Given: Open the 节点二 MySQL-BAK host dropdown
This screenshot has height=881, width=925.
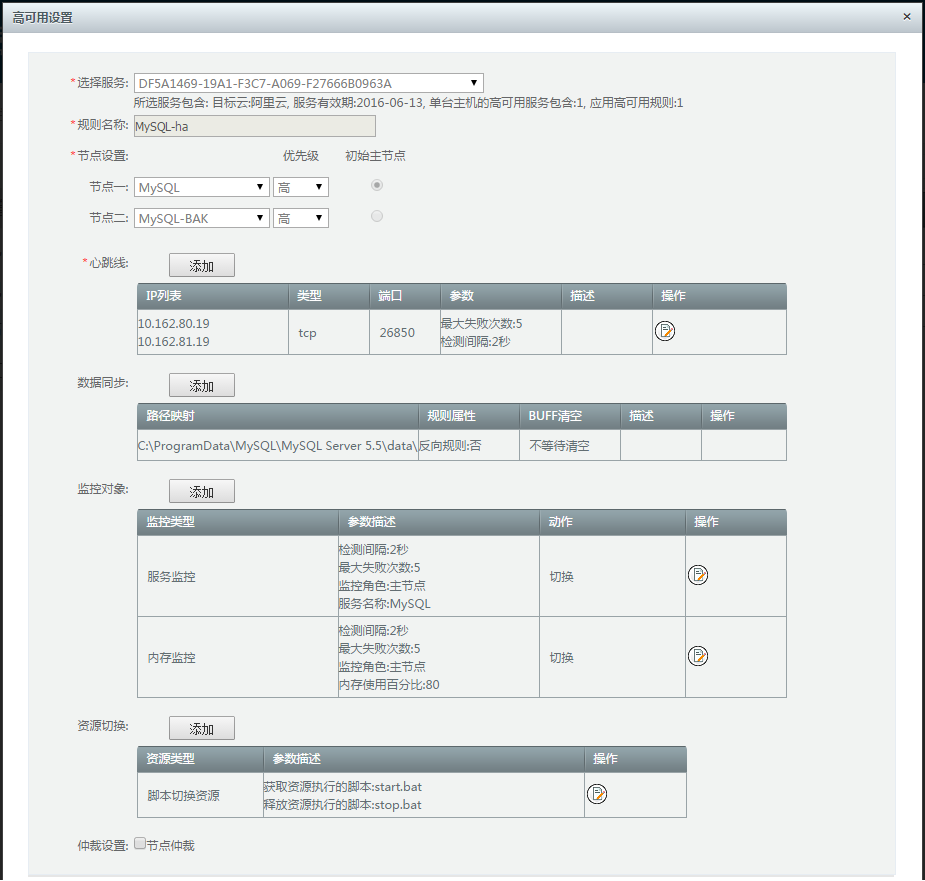Looking at the screenshot, I should (x=202, y=218).
